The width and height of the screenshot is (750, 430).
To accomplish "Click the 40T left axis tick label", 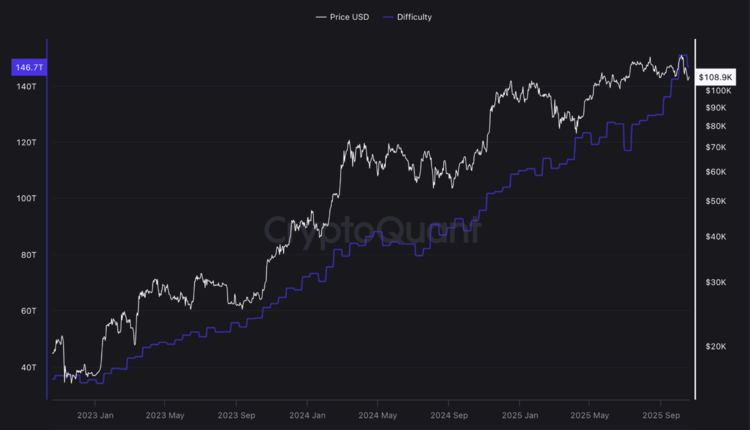I will 27,367.
